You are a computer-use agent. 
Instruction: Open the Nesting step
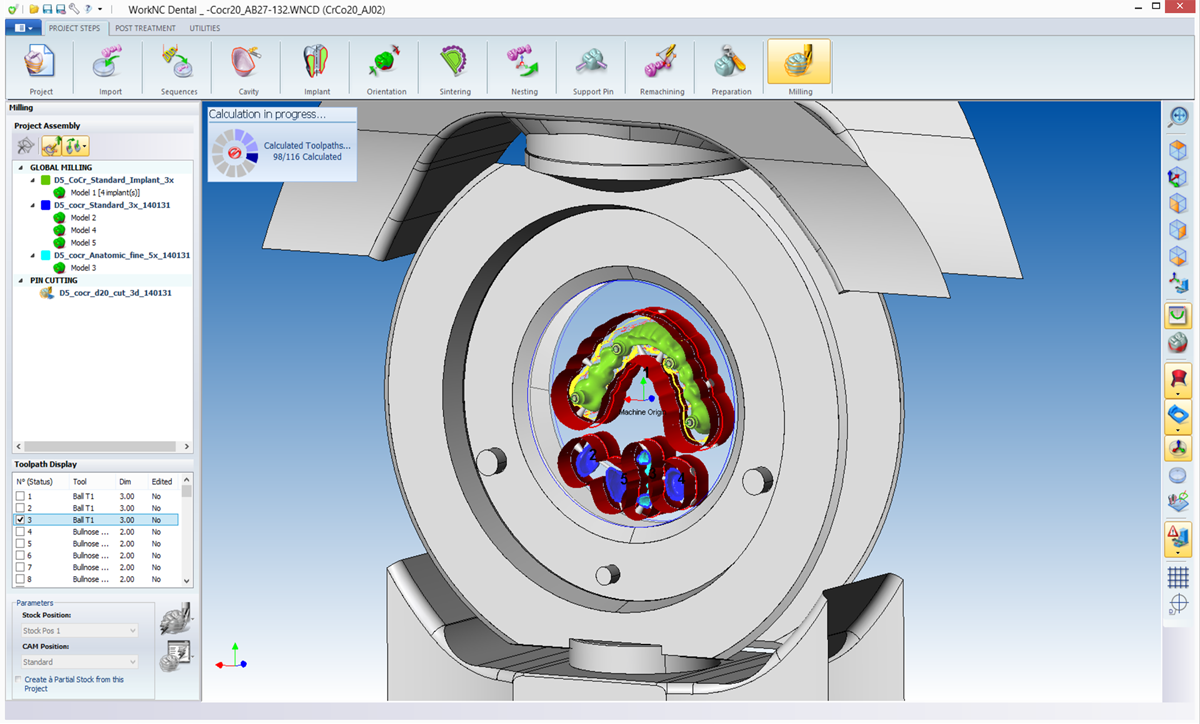tap(524, 68)
